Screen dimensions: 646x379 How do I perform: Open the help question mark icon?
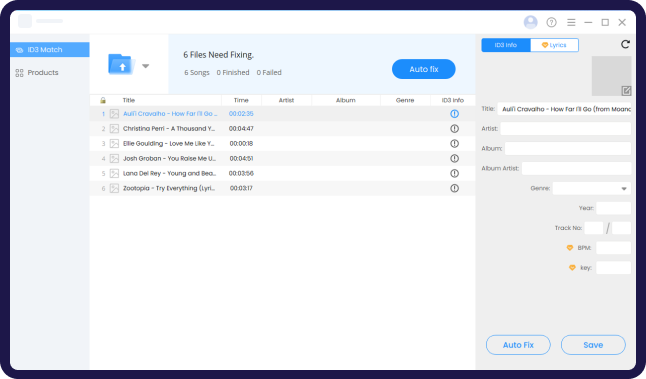[551, 22]
